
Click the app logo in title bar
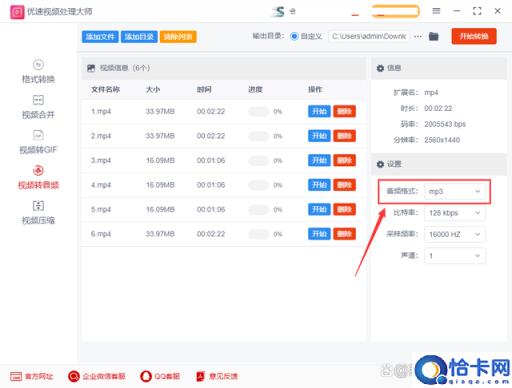coord(17,12)
